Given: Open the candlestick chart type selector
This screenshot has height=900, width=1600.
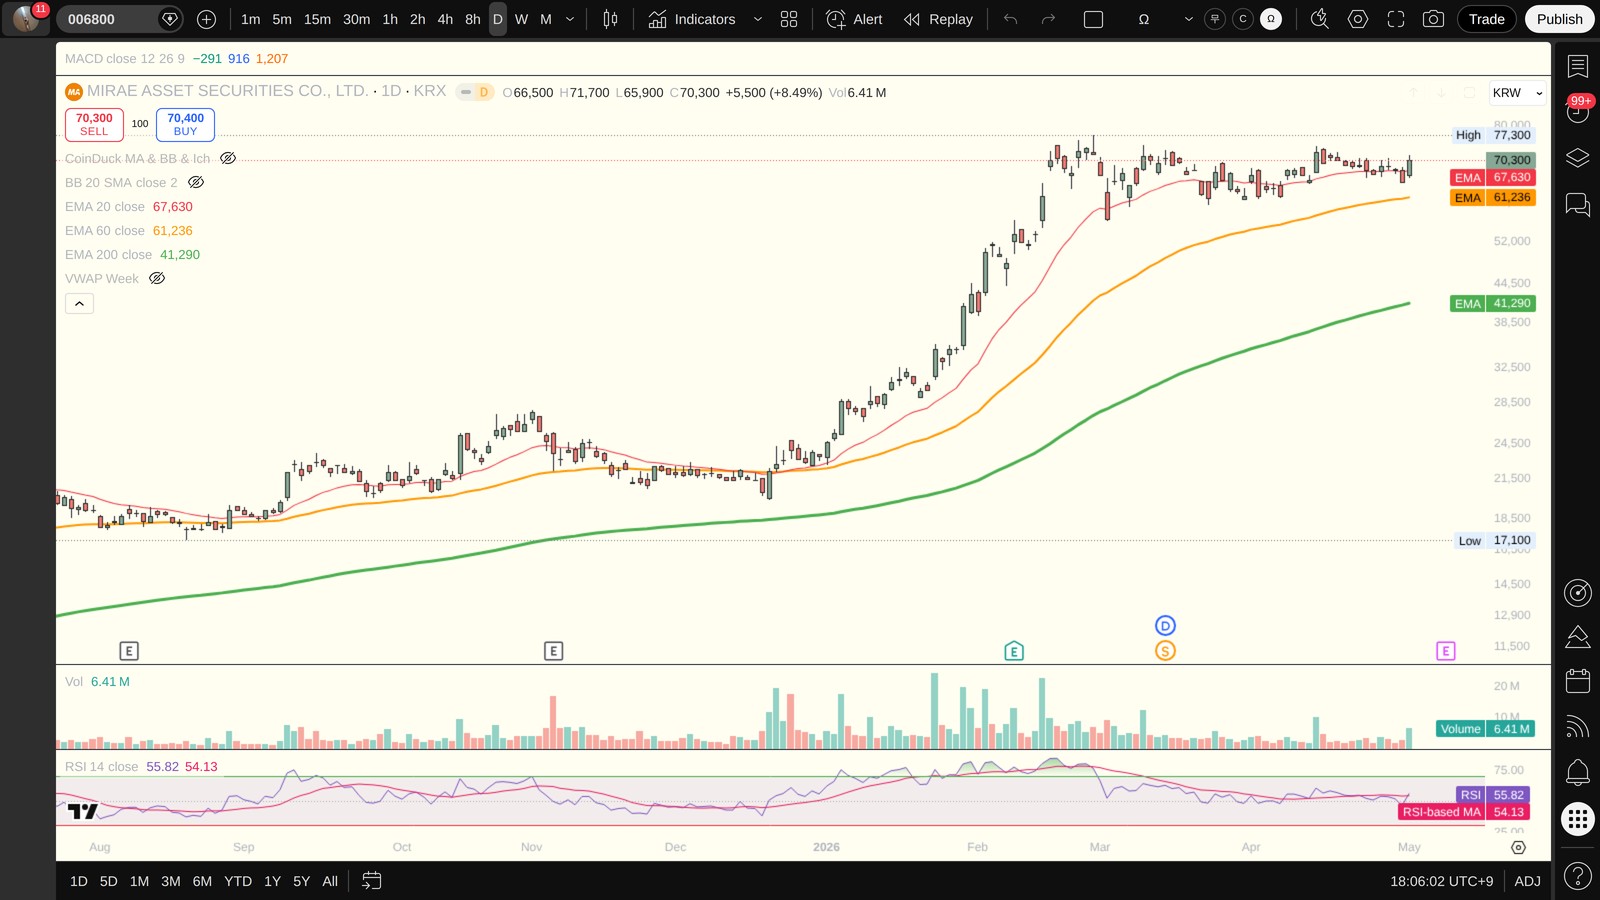Looking at the screenshot, I should pos(610,19).
